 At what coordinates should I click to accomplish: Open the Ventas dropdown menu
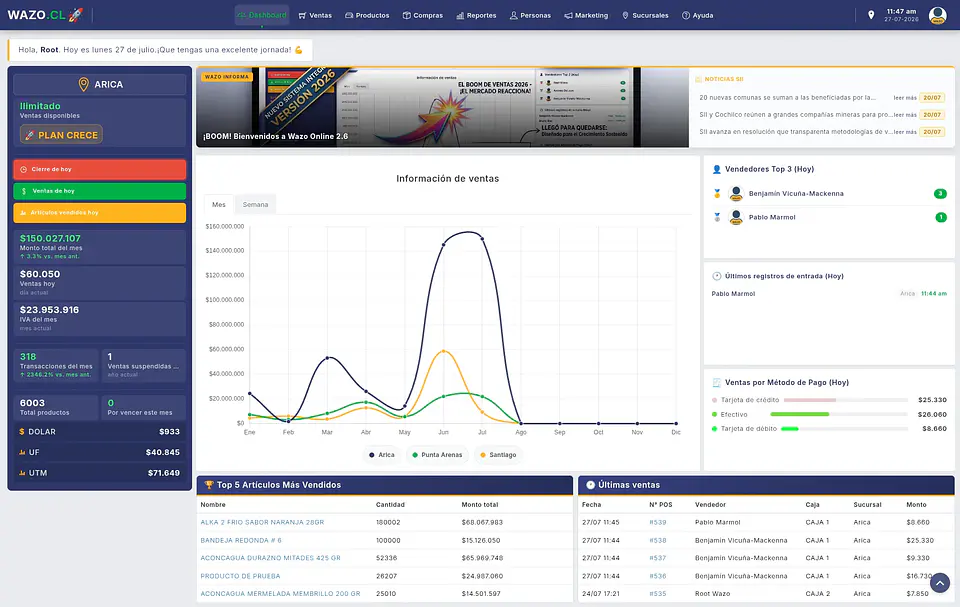click(x=315, y=15)
